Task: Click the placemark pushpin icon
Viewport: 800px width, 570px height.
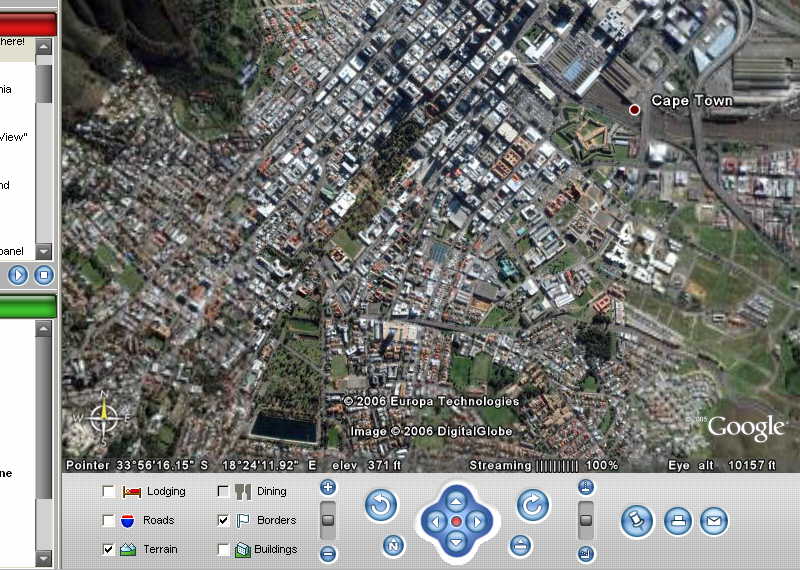Action: coord(636,520)
